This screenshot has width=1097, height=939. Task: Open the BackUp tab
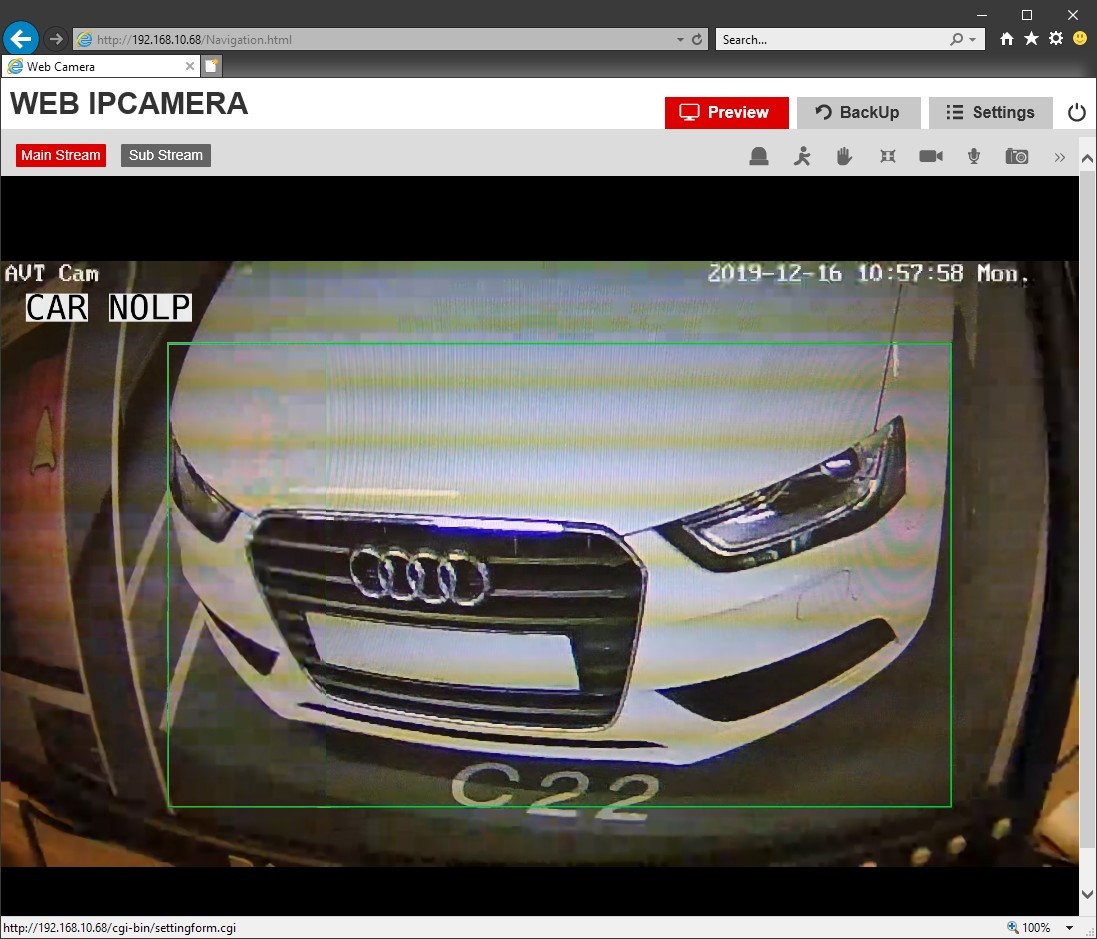click(x=858, y=113)
